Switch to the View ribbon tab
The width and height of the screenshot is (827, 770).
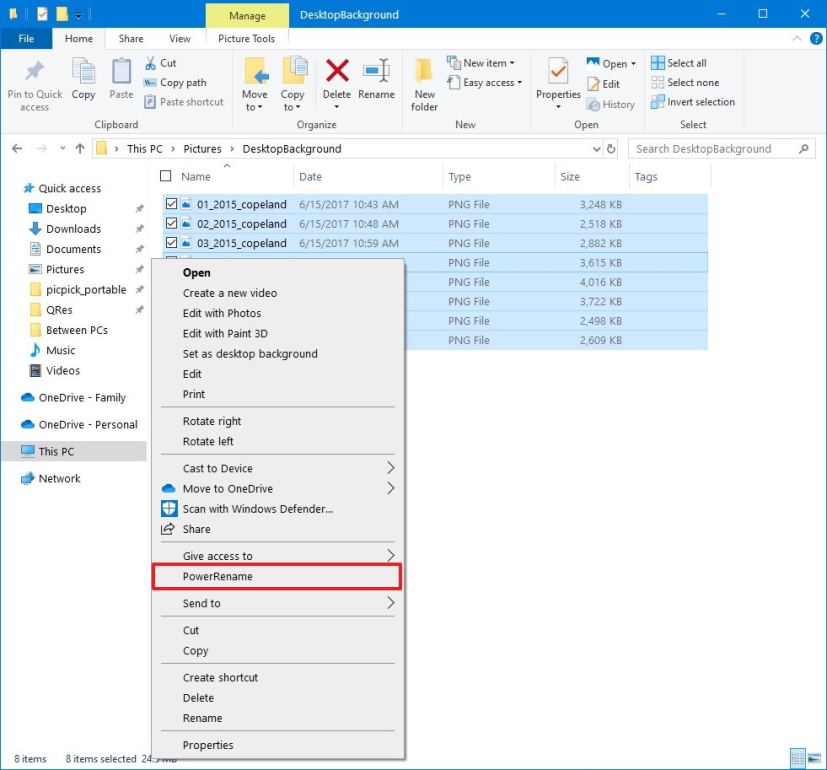point(180,38)
